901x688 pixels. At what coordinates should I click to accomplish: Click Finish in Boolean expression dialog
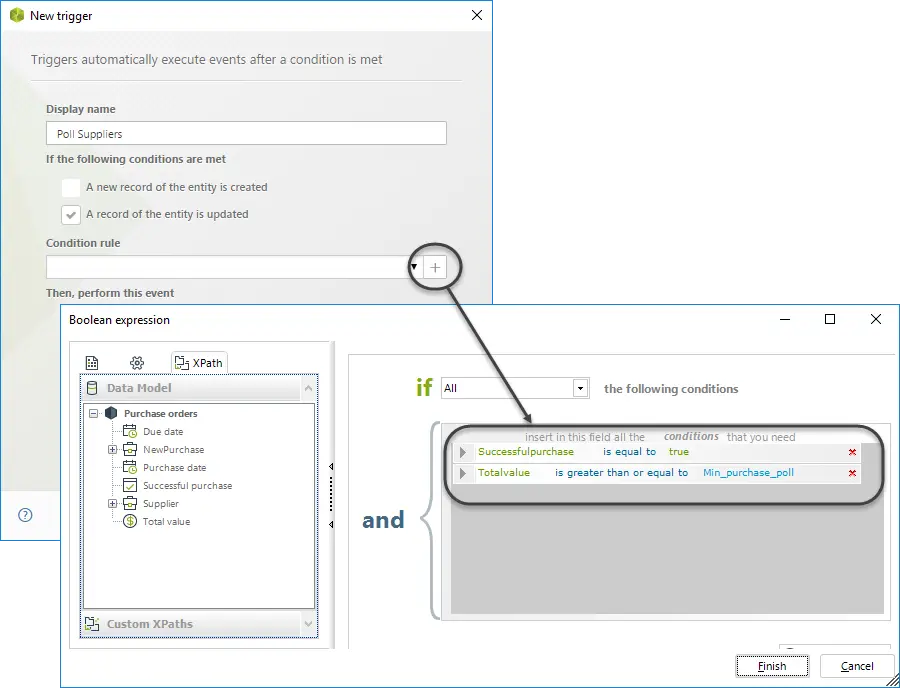[772, 666]
